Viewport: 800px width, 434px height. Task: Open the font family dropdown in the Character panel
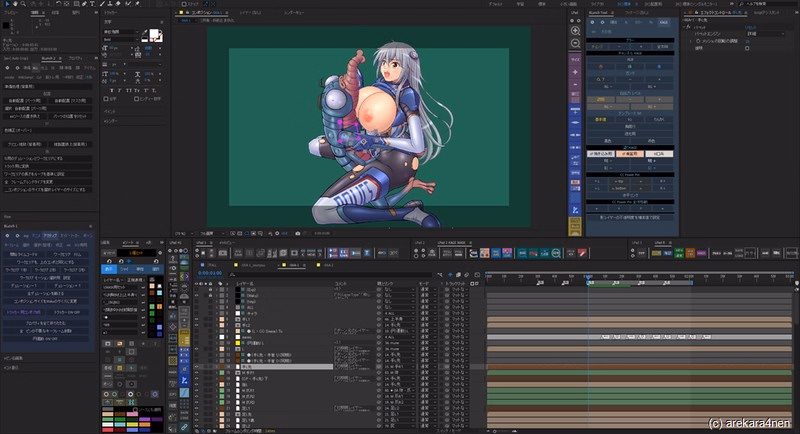point(121,31)
